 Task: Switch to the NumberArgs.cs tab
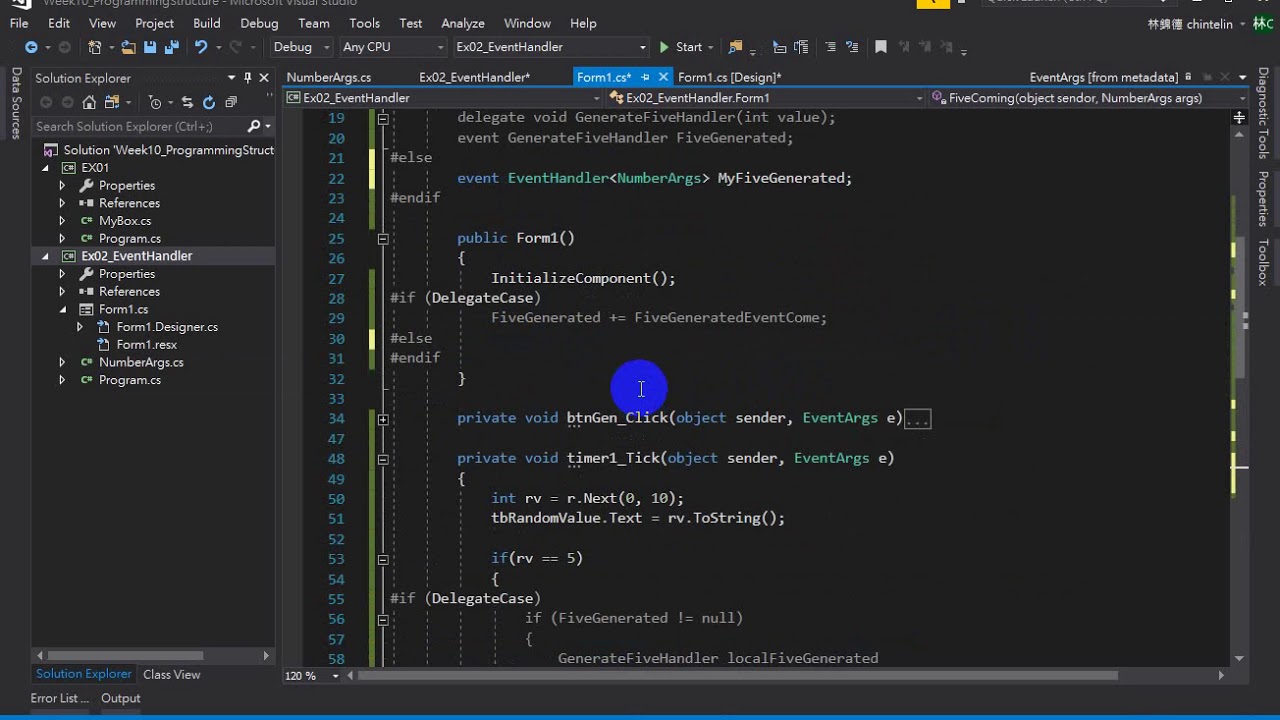coord(329,77)
